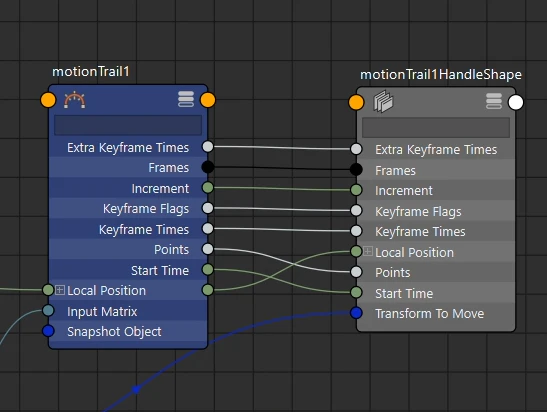Click the Snapshot Object blue input port
This screenshot has width=547, height=412.
coord(48,331)
